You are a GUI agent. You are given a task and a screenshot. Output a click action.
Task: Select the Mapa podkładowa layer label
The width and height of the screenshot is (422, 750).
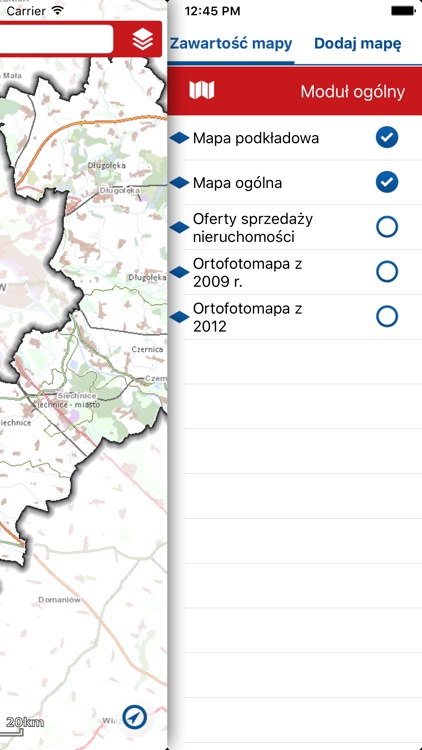coord(256,138)
